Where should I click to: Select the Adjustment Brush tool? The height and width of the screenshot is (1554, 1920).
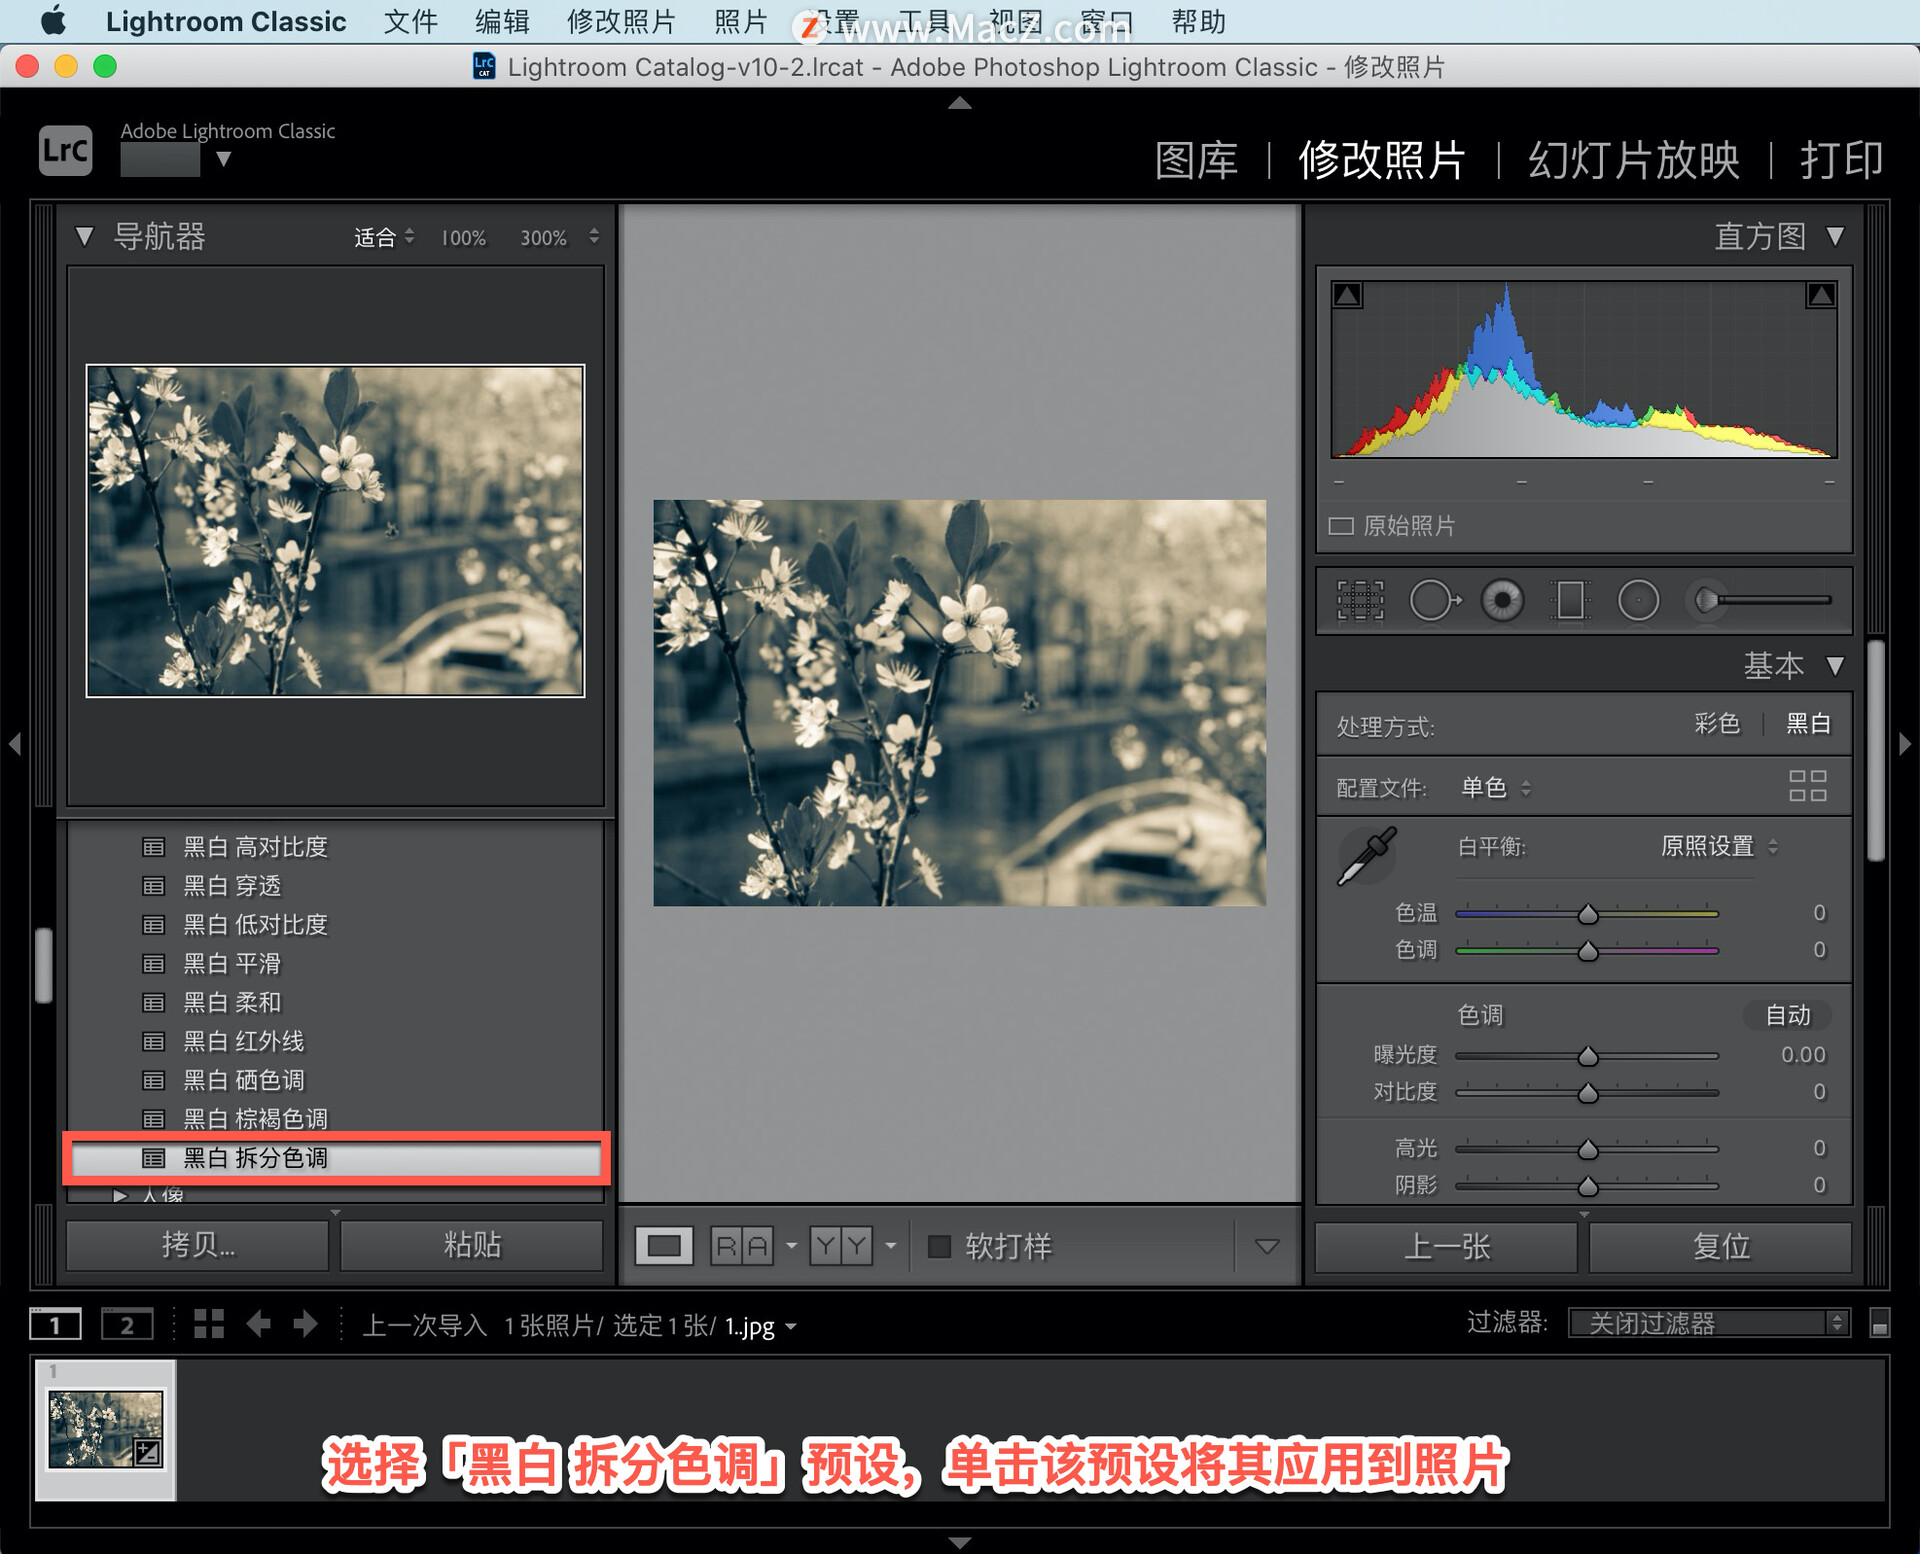(x=1760, y=601)
